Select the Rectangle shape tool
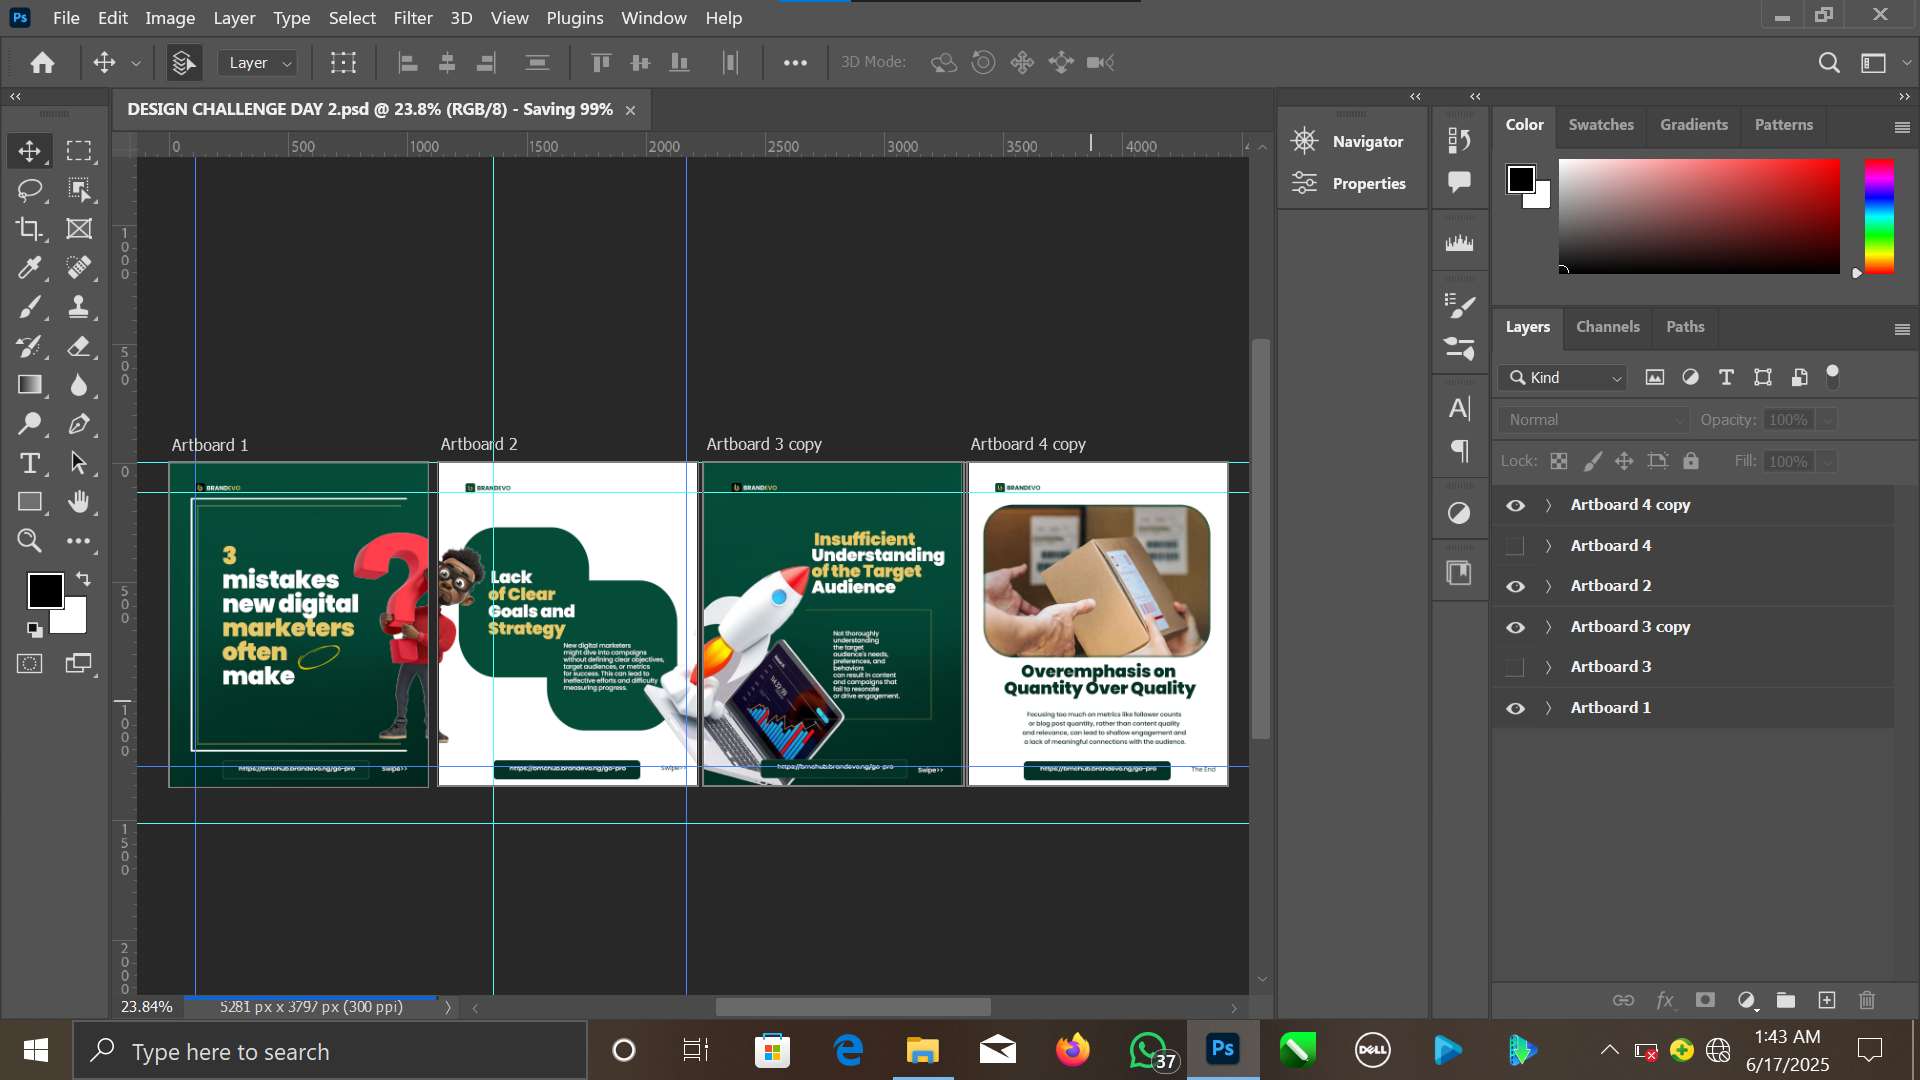Image resolution: width=1920 pixels, height=1080 pixels. pos(29,502)
